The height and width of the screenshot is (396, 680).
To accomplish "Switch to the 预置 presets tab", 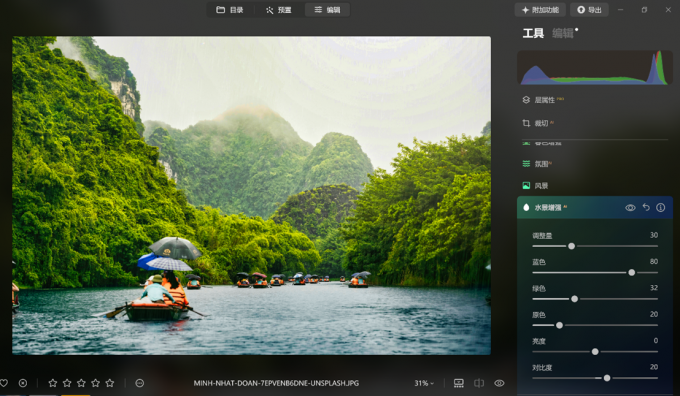I will pyautogui.click(x=278, y=10).
